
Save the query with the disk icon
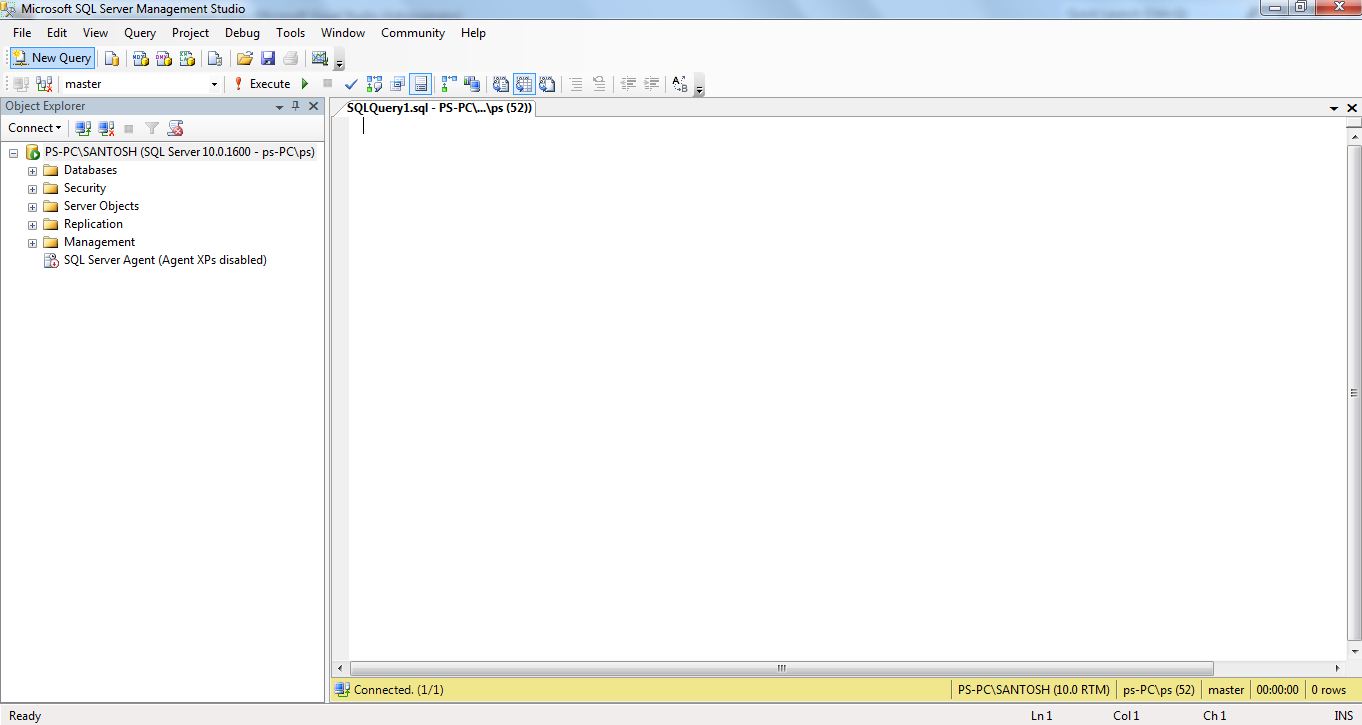pyautogui.click(x=268, y=58)
